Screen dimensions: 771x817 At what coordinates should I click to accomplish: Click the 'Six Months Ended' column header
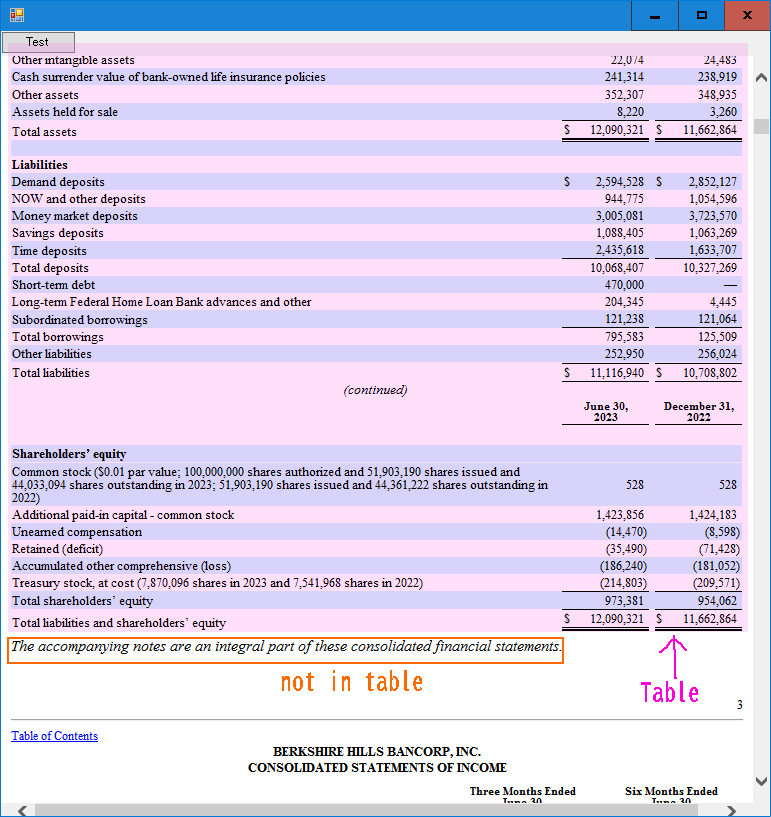(x=671, y=791)
